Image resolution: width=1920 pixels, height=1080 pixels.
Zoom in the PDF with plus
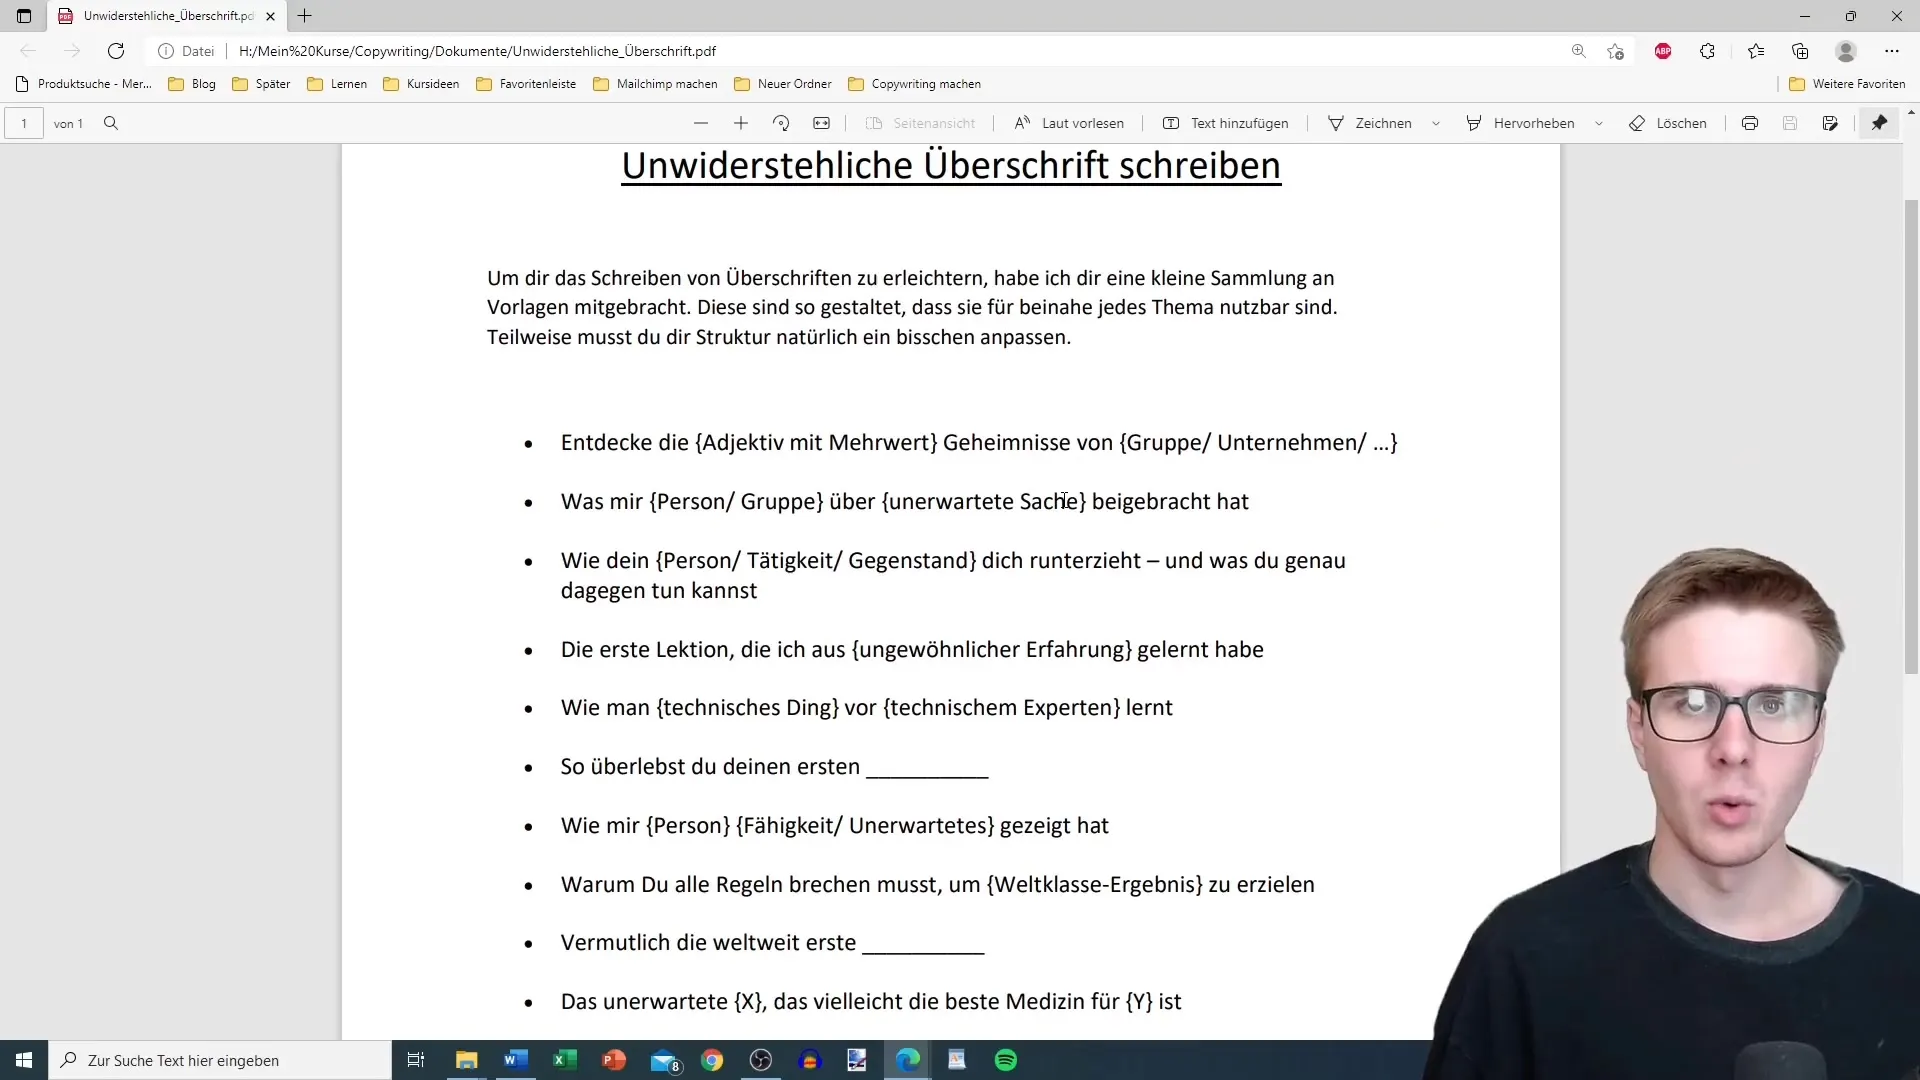[741, 123]
